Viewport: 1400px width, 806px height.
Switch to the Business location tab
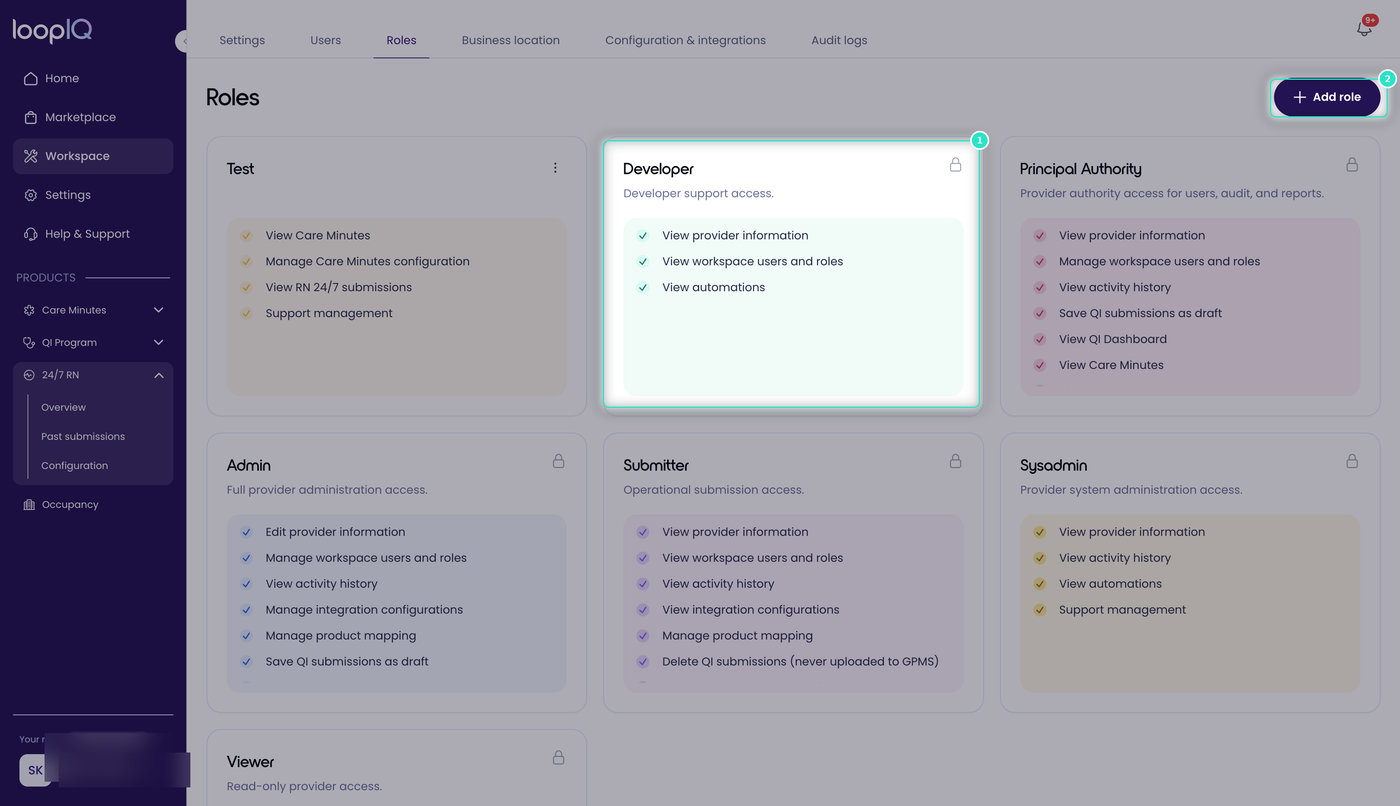pyautogui.click(x=511, y=40)
